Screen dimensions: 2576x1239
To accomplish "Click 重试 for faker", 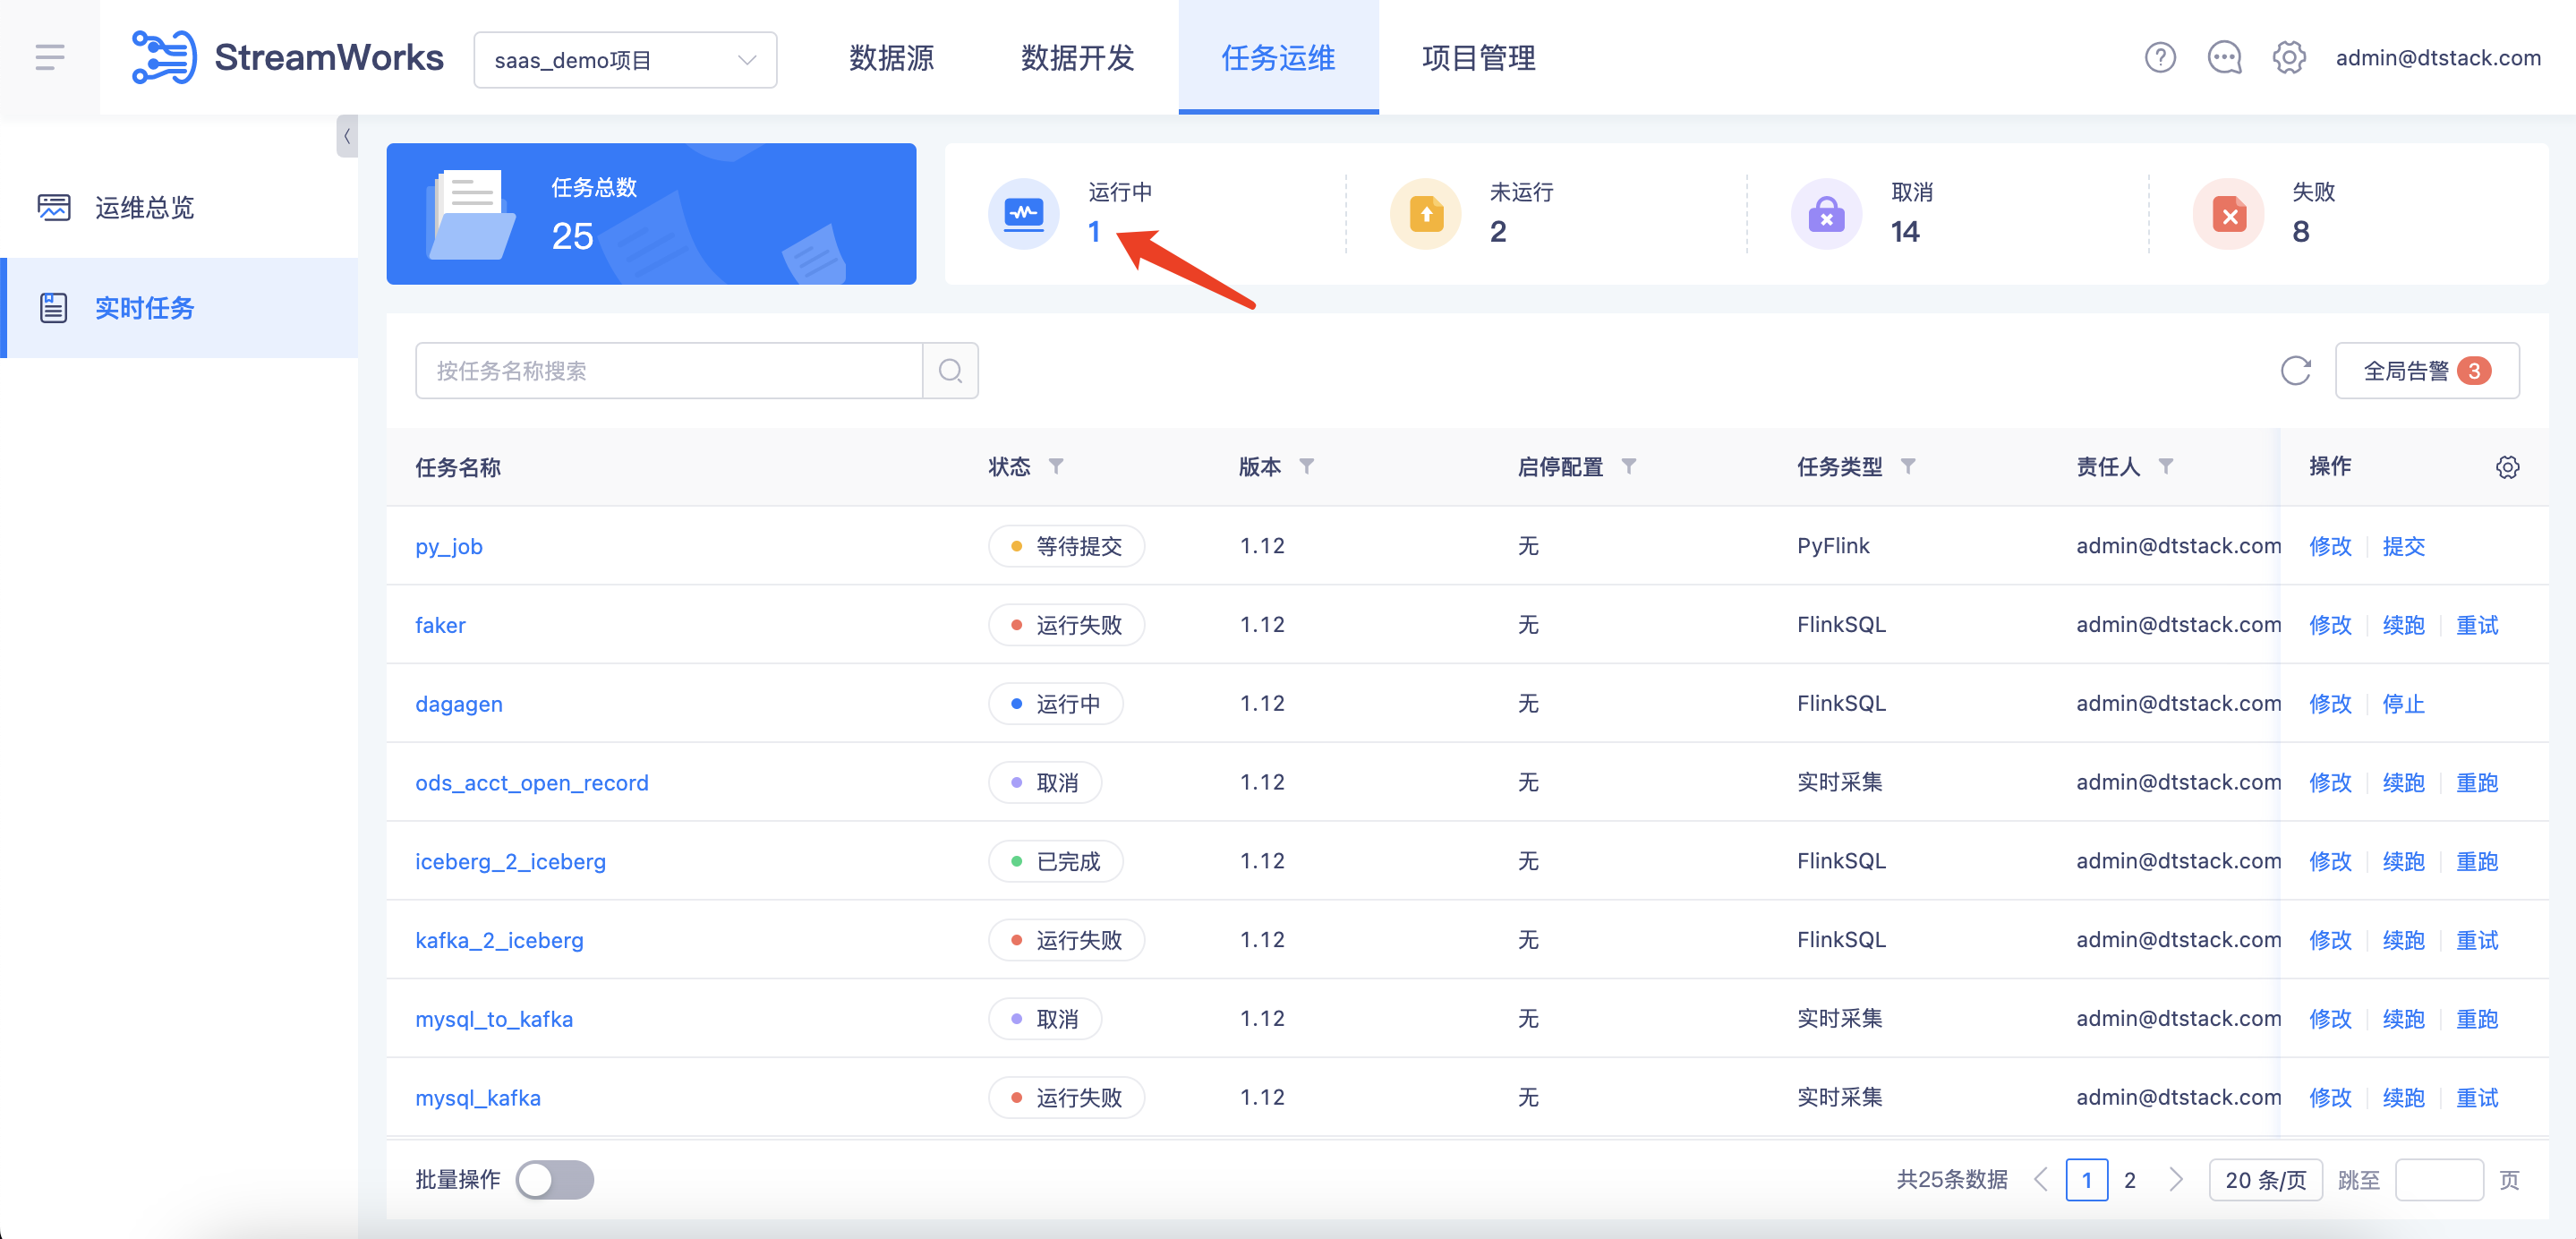I will coord(2477,625).
